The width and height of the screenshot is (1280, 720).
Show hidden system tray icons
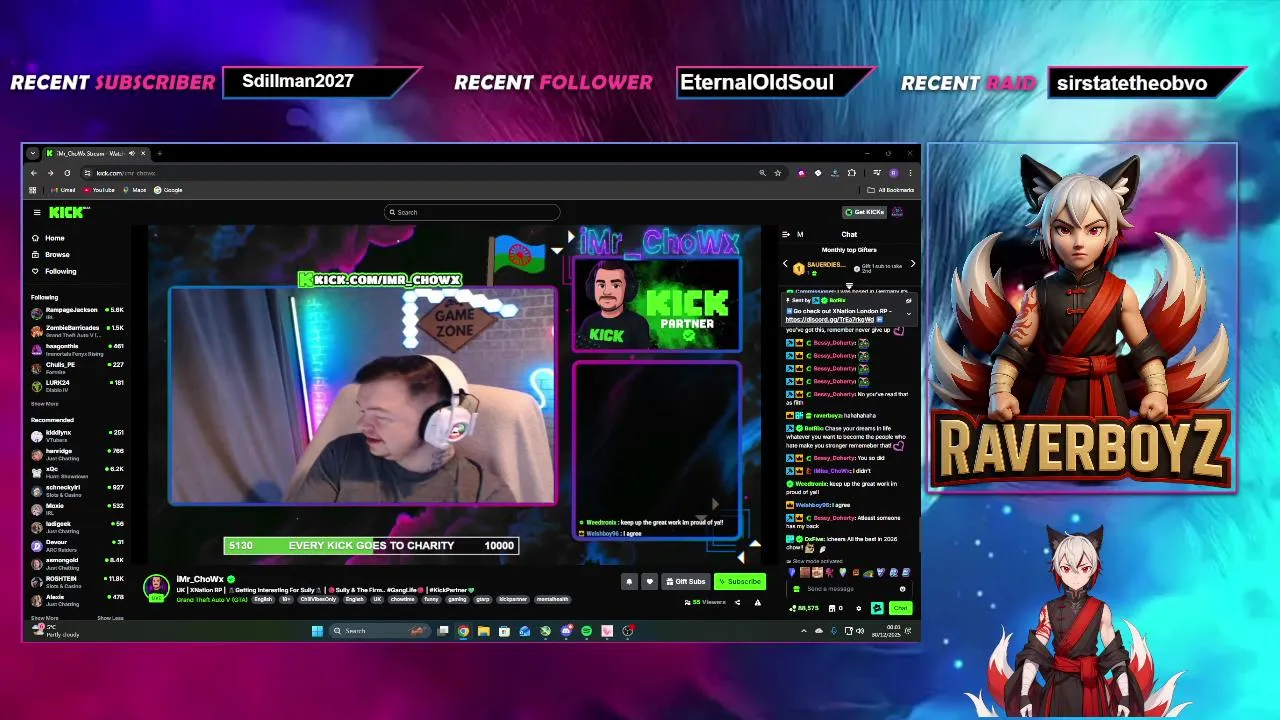804,631
